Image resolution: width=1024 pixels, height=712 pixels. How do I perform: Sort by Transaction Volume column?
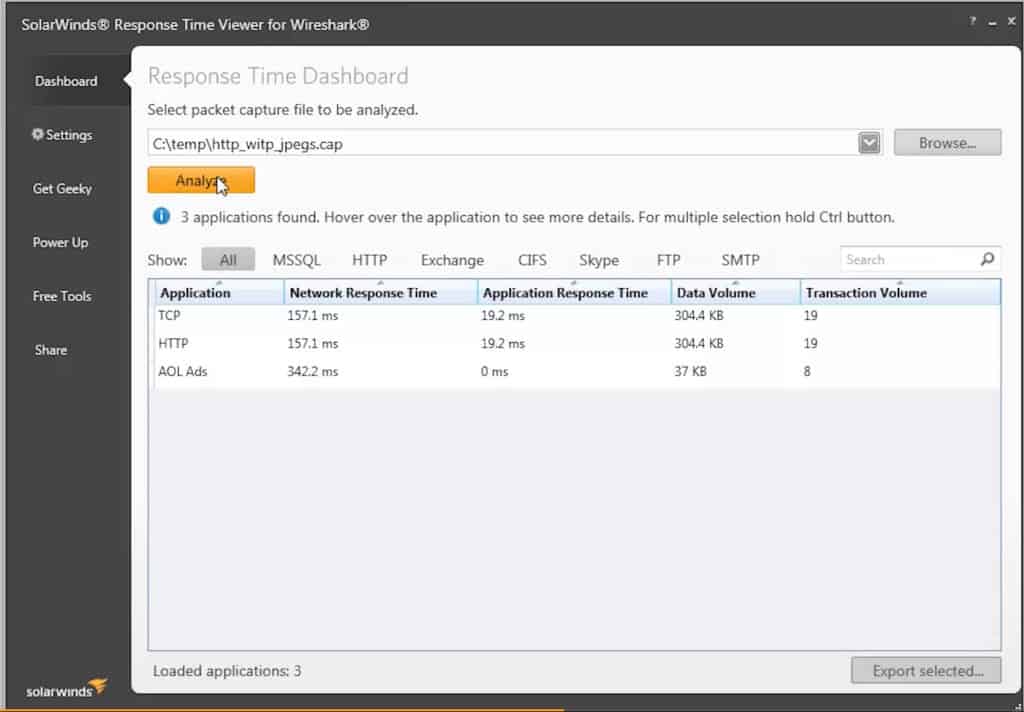tap(900, 293)
